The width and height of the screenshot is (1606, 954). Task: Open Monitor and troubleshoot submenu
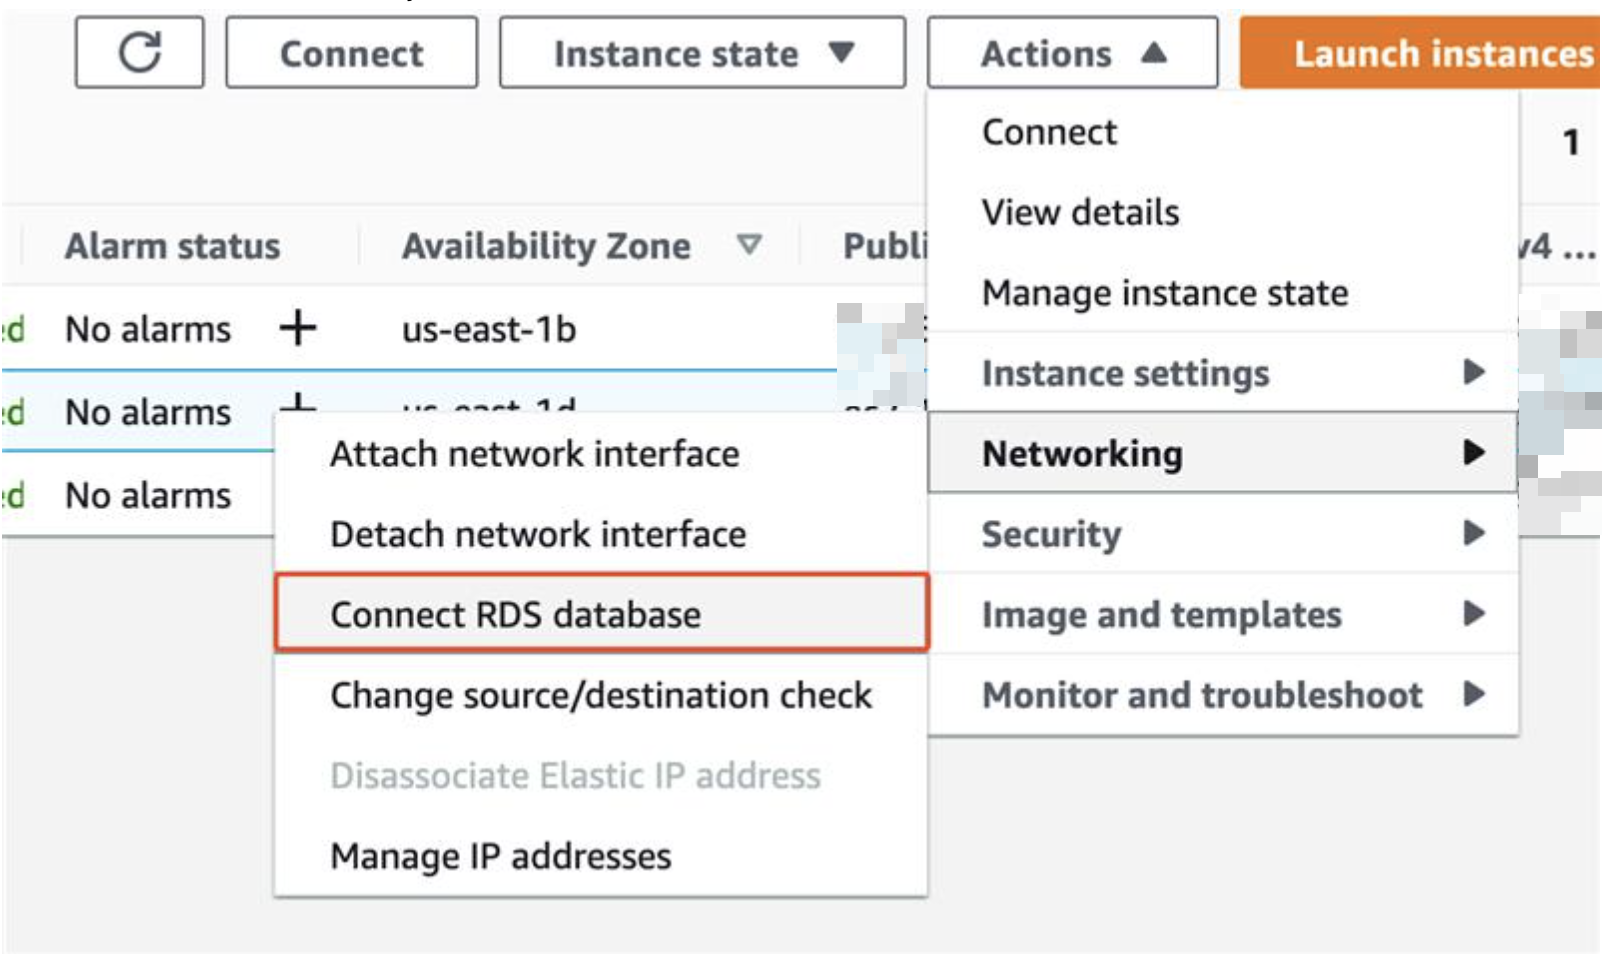coord(1201,695)
